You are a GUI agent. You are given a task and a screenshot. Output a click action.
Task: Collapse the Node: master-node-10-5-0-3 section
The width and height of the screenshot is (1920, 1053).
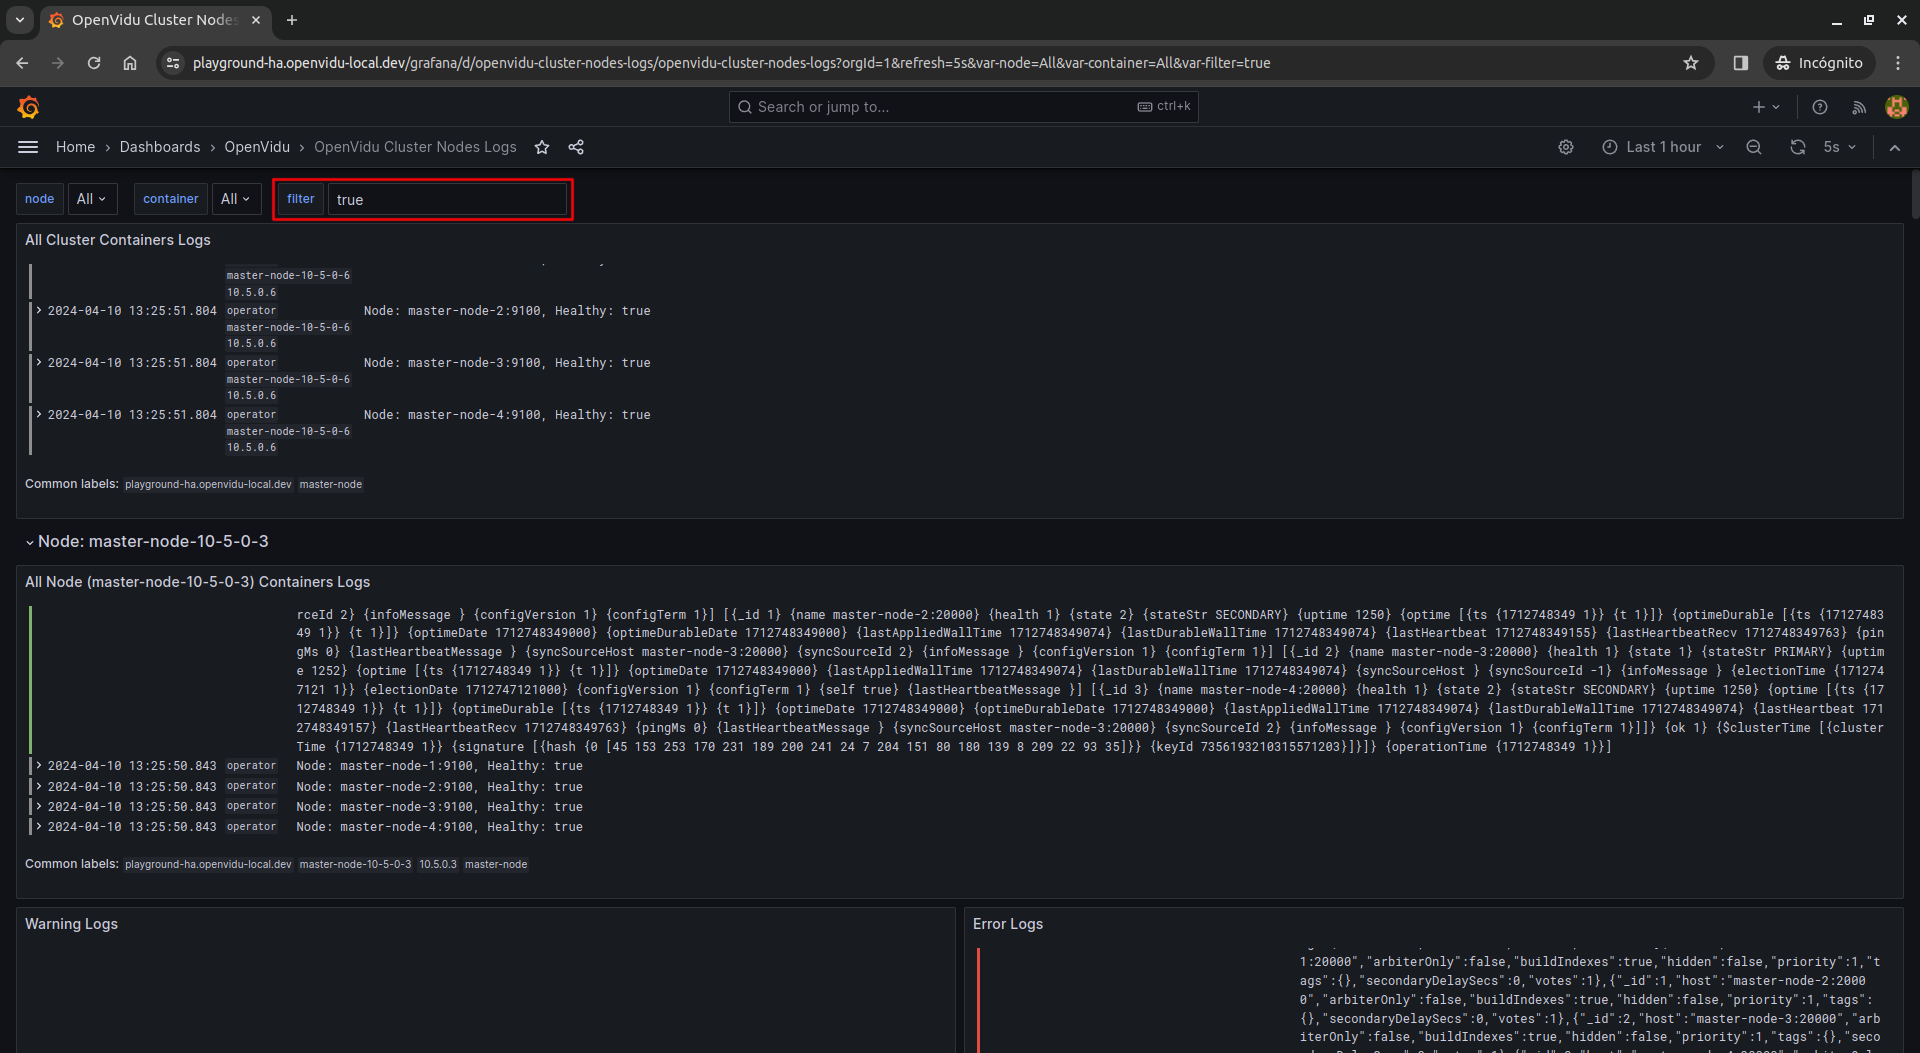point(30,541)
